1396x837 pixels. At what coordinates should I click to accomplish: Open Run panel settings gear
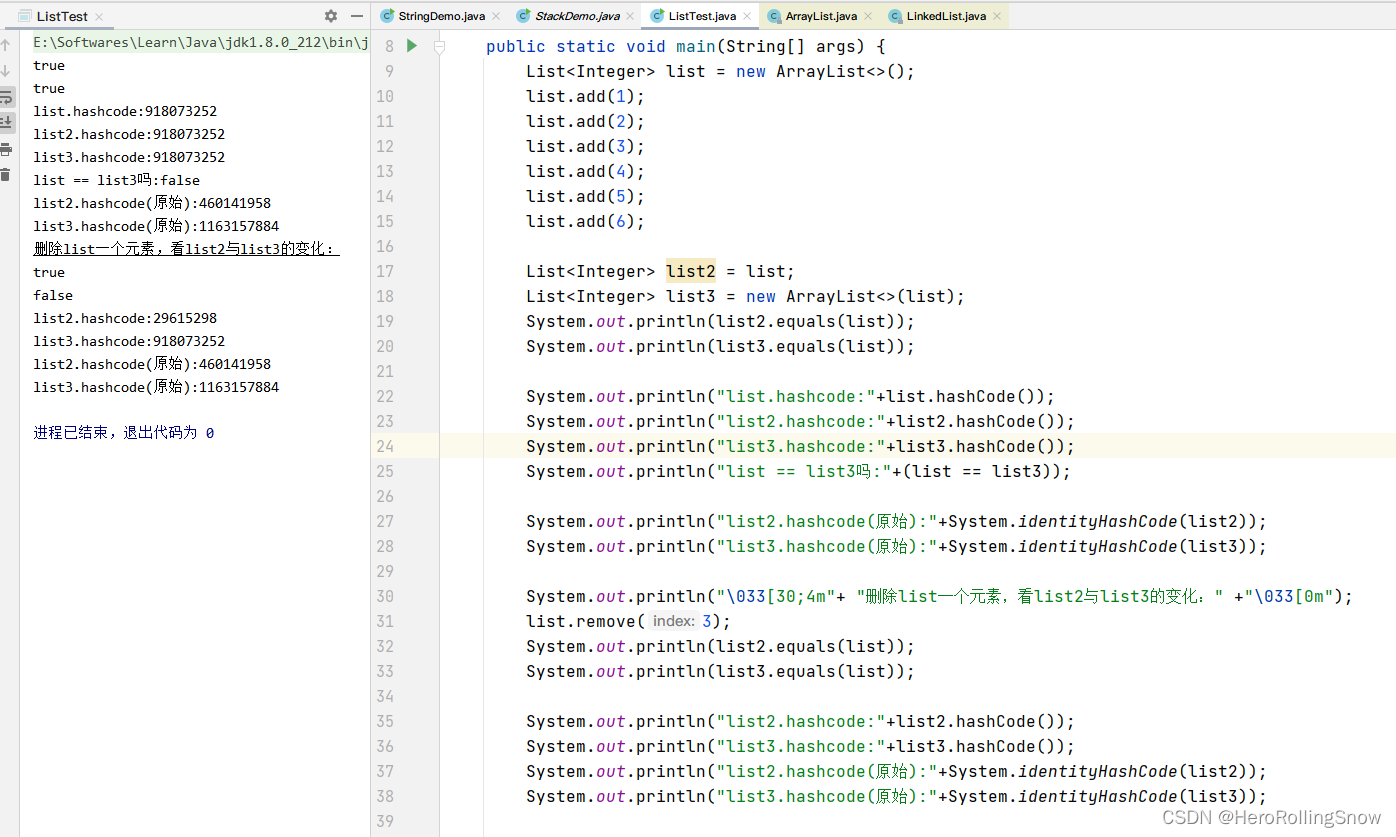[331, 16]
